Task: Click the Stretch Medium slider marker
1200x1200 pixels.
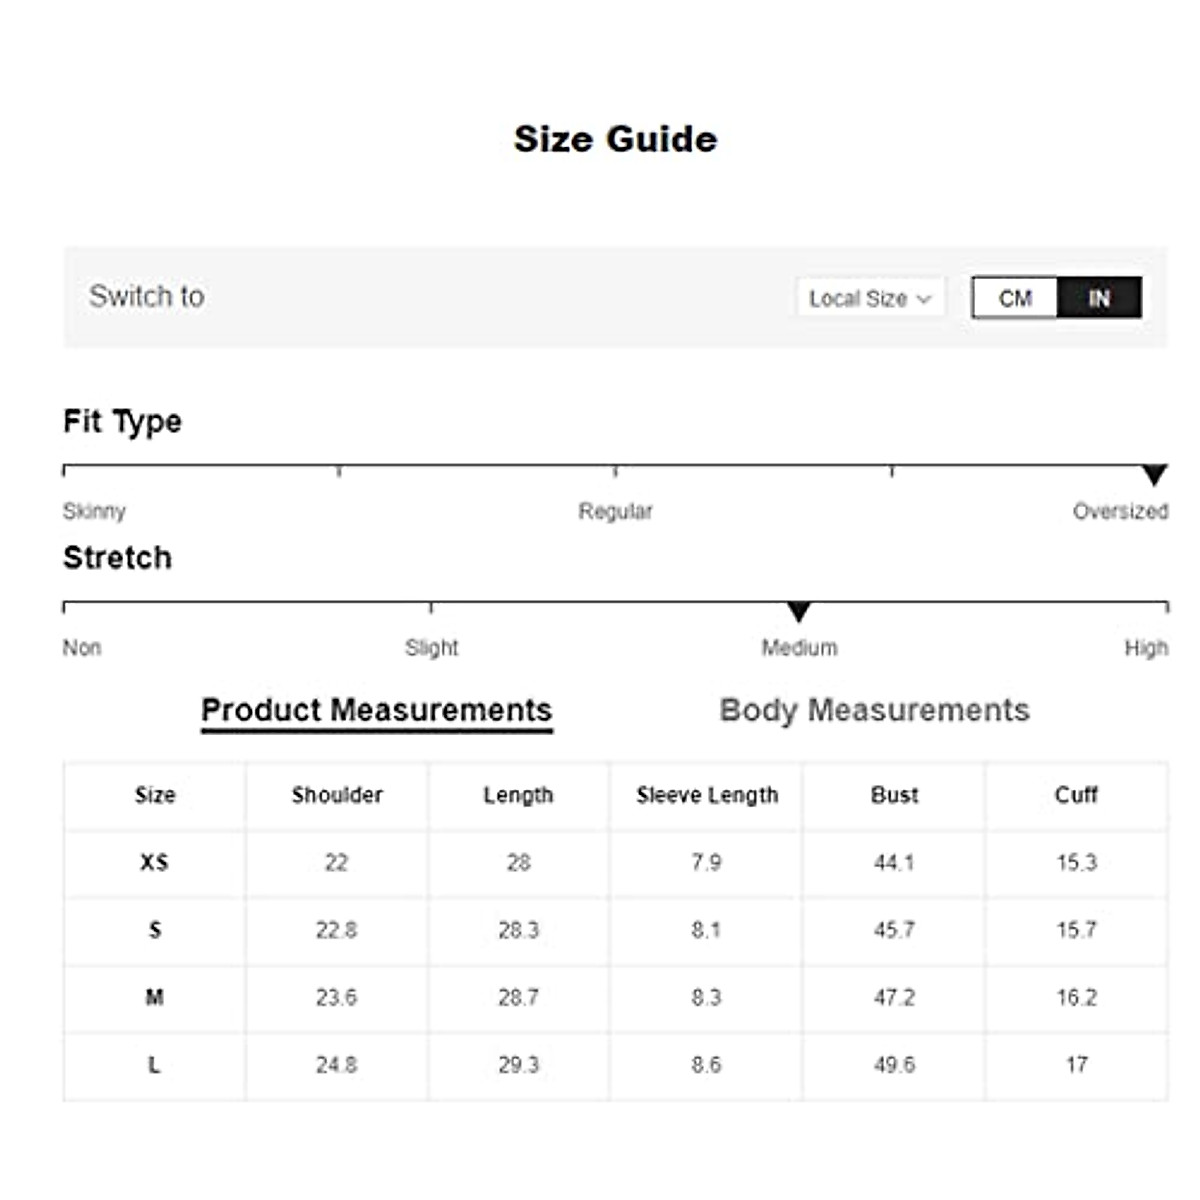Action: (798, 611)
